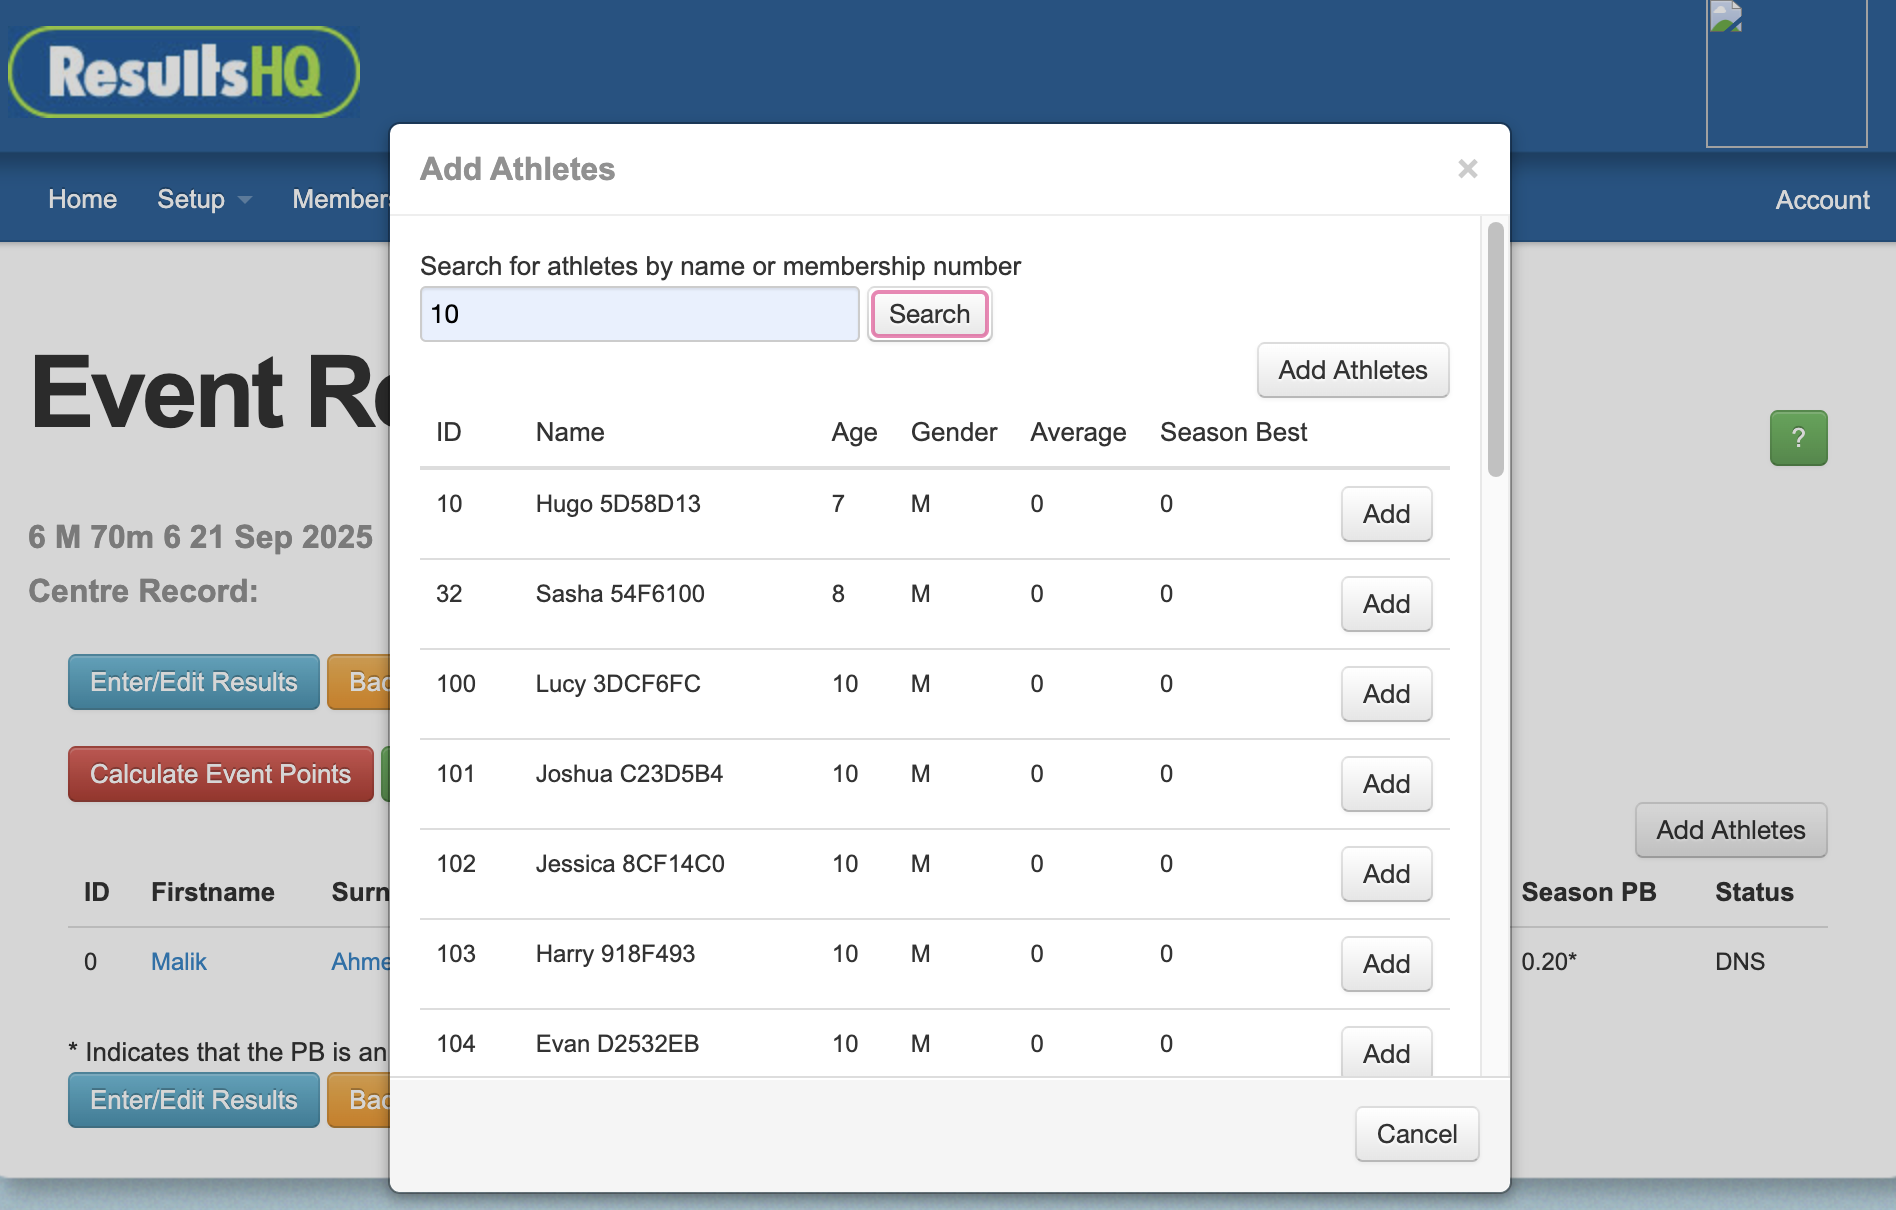Viewport: 1896px width, 1210px height.
Task: Click the 0.20* season PB value
Action: tap(1549, 962)
